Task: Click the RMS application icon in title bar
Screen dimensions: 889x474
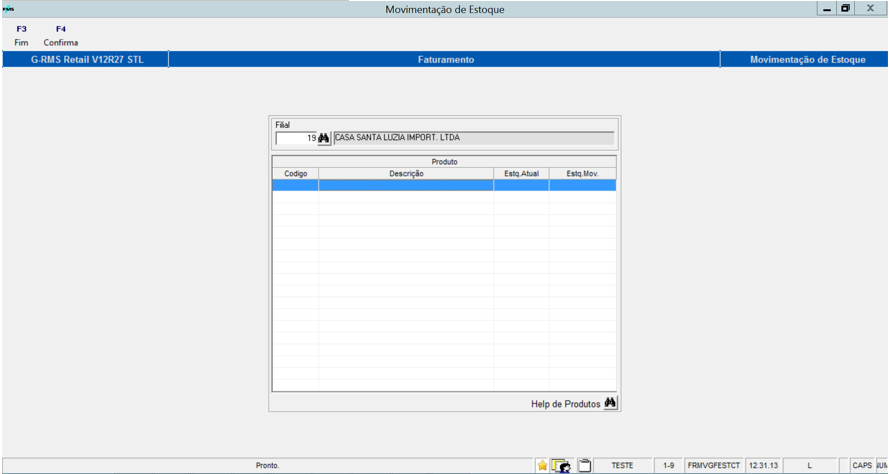Action: point(8,9)
